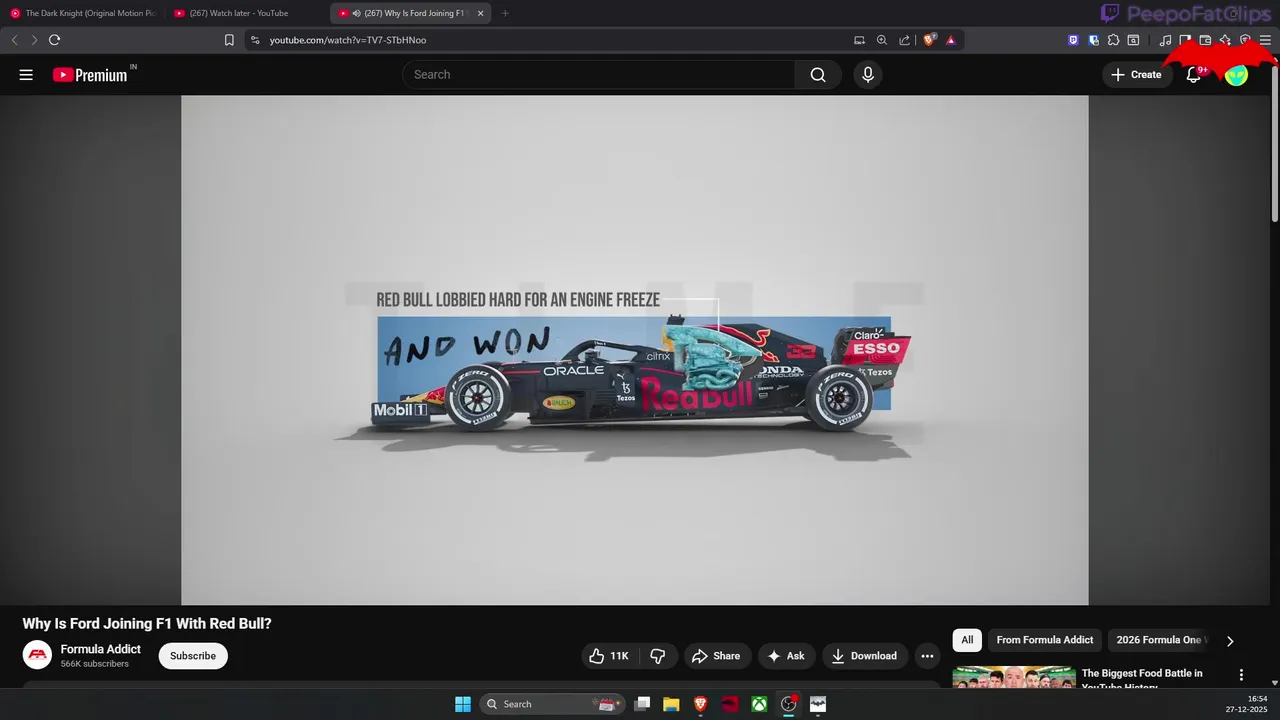The width and height of the screenshot is (1280, 720).
Task: Mute tab using speaker icon on active tab
Action: 357,13
